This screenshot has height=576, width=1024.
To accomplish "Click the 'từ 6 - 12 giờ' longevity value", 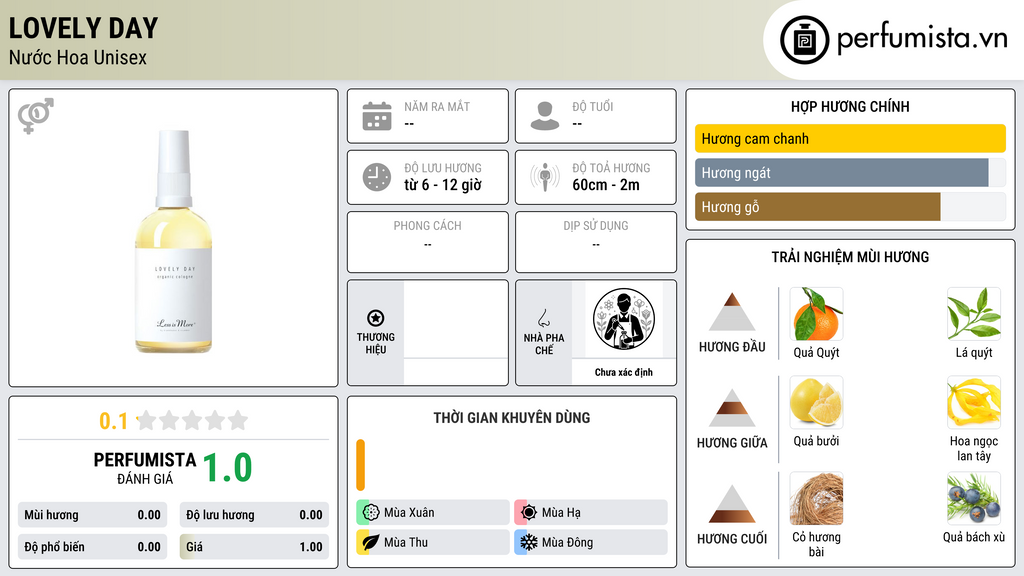I will tap(443, 185).
